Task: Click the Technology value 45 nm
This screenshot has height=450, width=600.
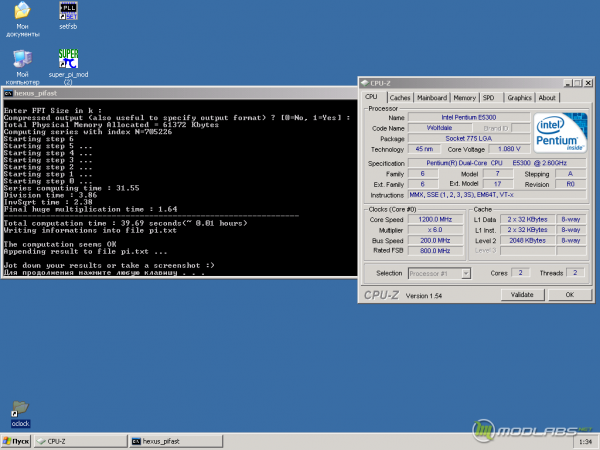Action: [424, 149]
